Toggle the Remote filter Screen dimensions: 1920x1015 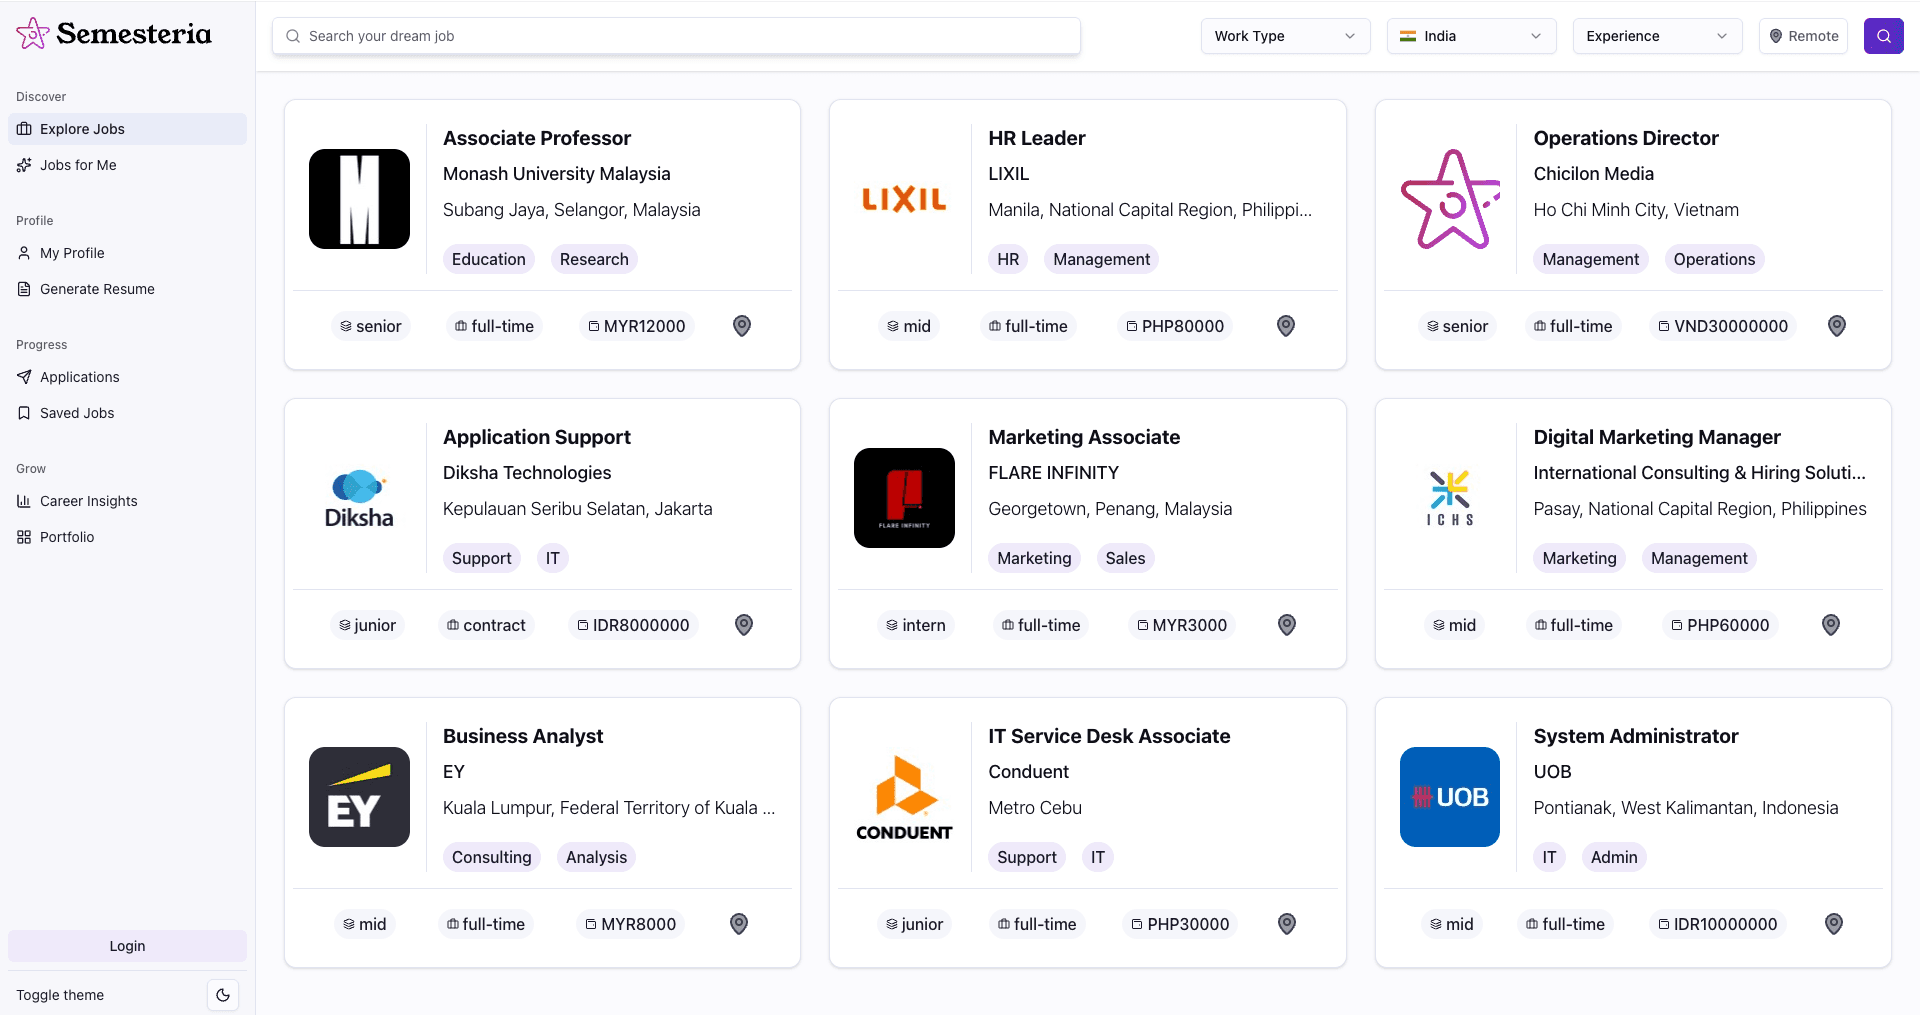click(1803, 36)
